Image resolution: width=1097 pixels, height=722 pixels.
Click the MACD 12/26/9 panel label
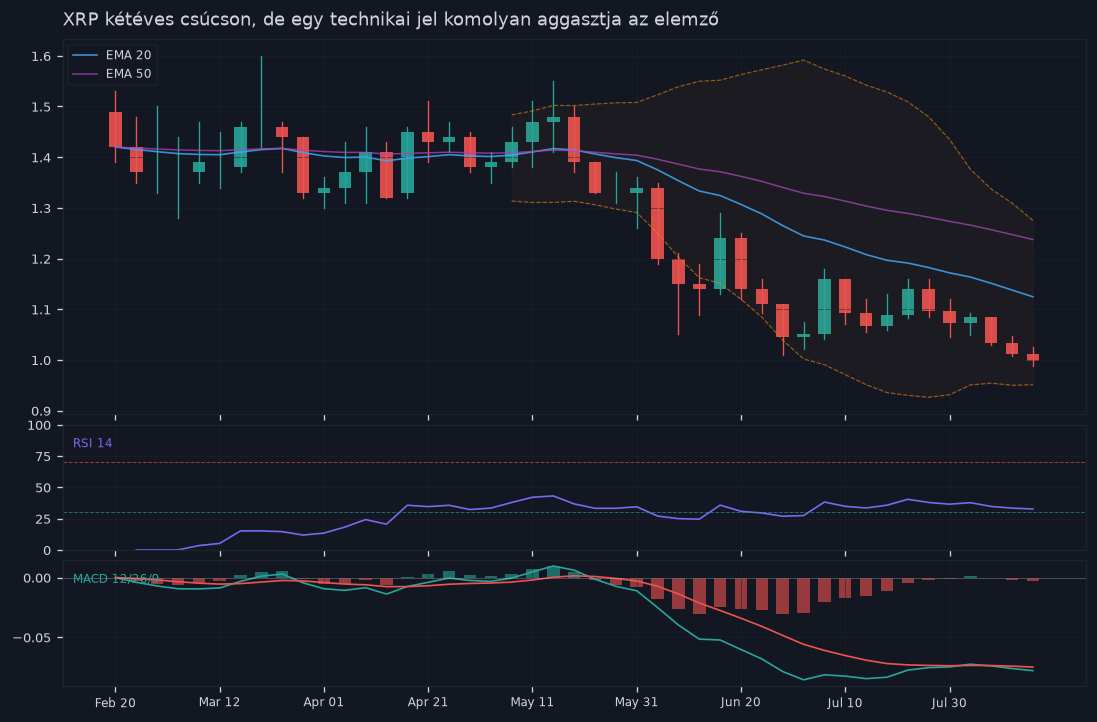[116, 579]
